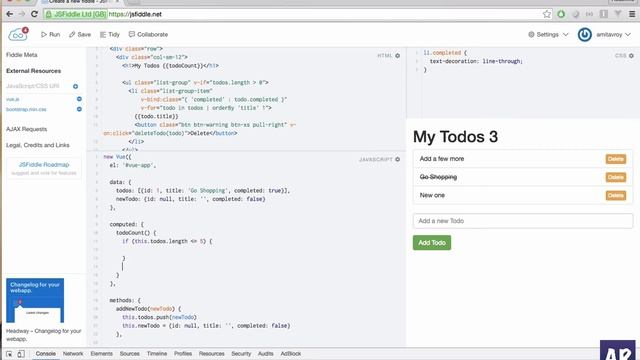Click the Add Todo button
Image resolution: width=640 pixels, height=360 pixels.
point(432,242)
